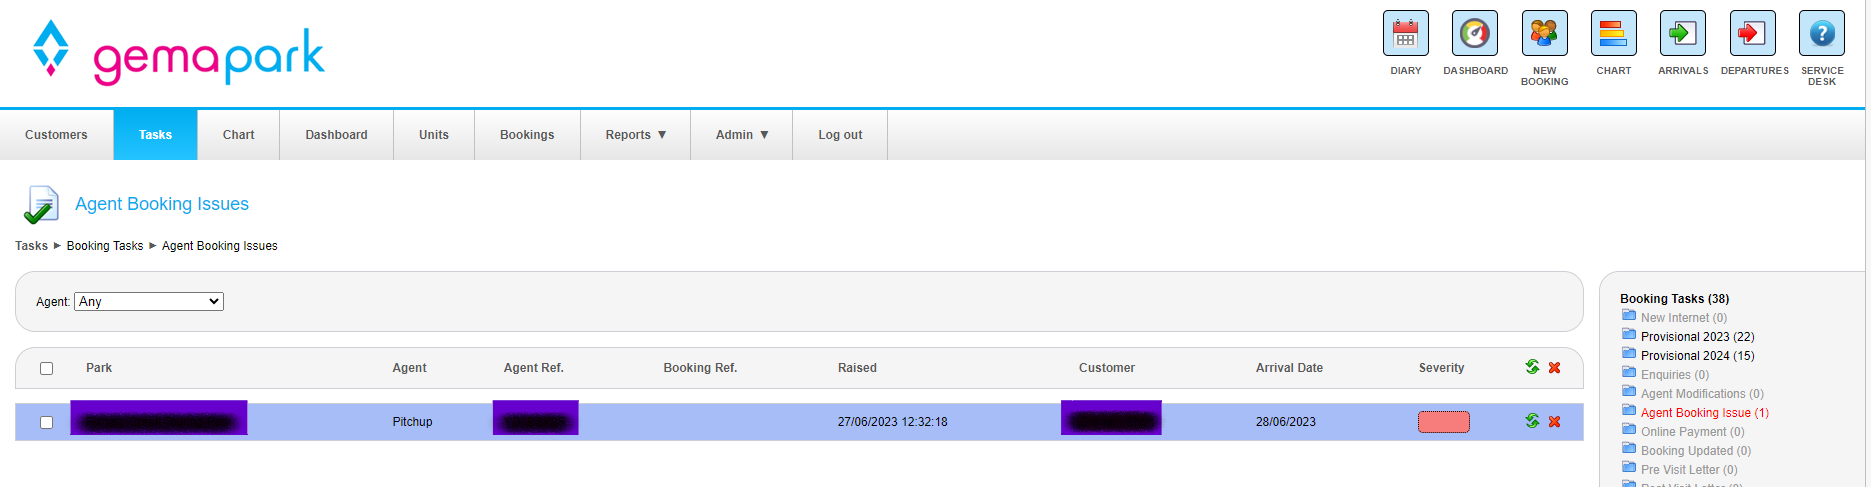Tick the checkbox for the Pitchup booking row
1871x487 pixels.
click(x=46, y=422)
